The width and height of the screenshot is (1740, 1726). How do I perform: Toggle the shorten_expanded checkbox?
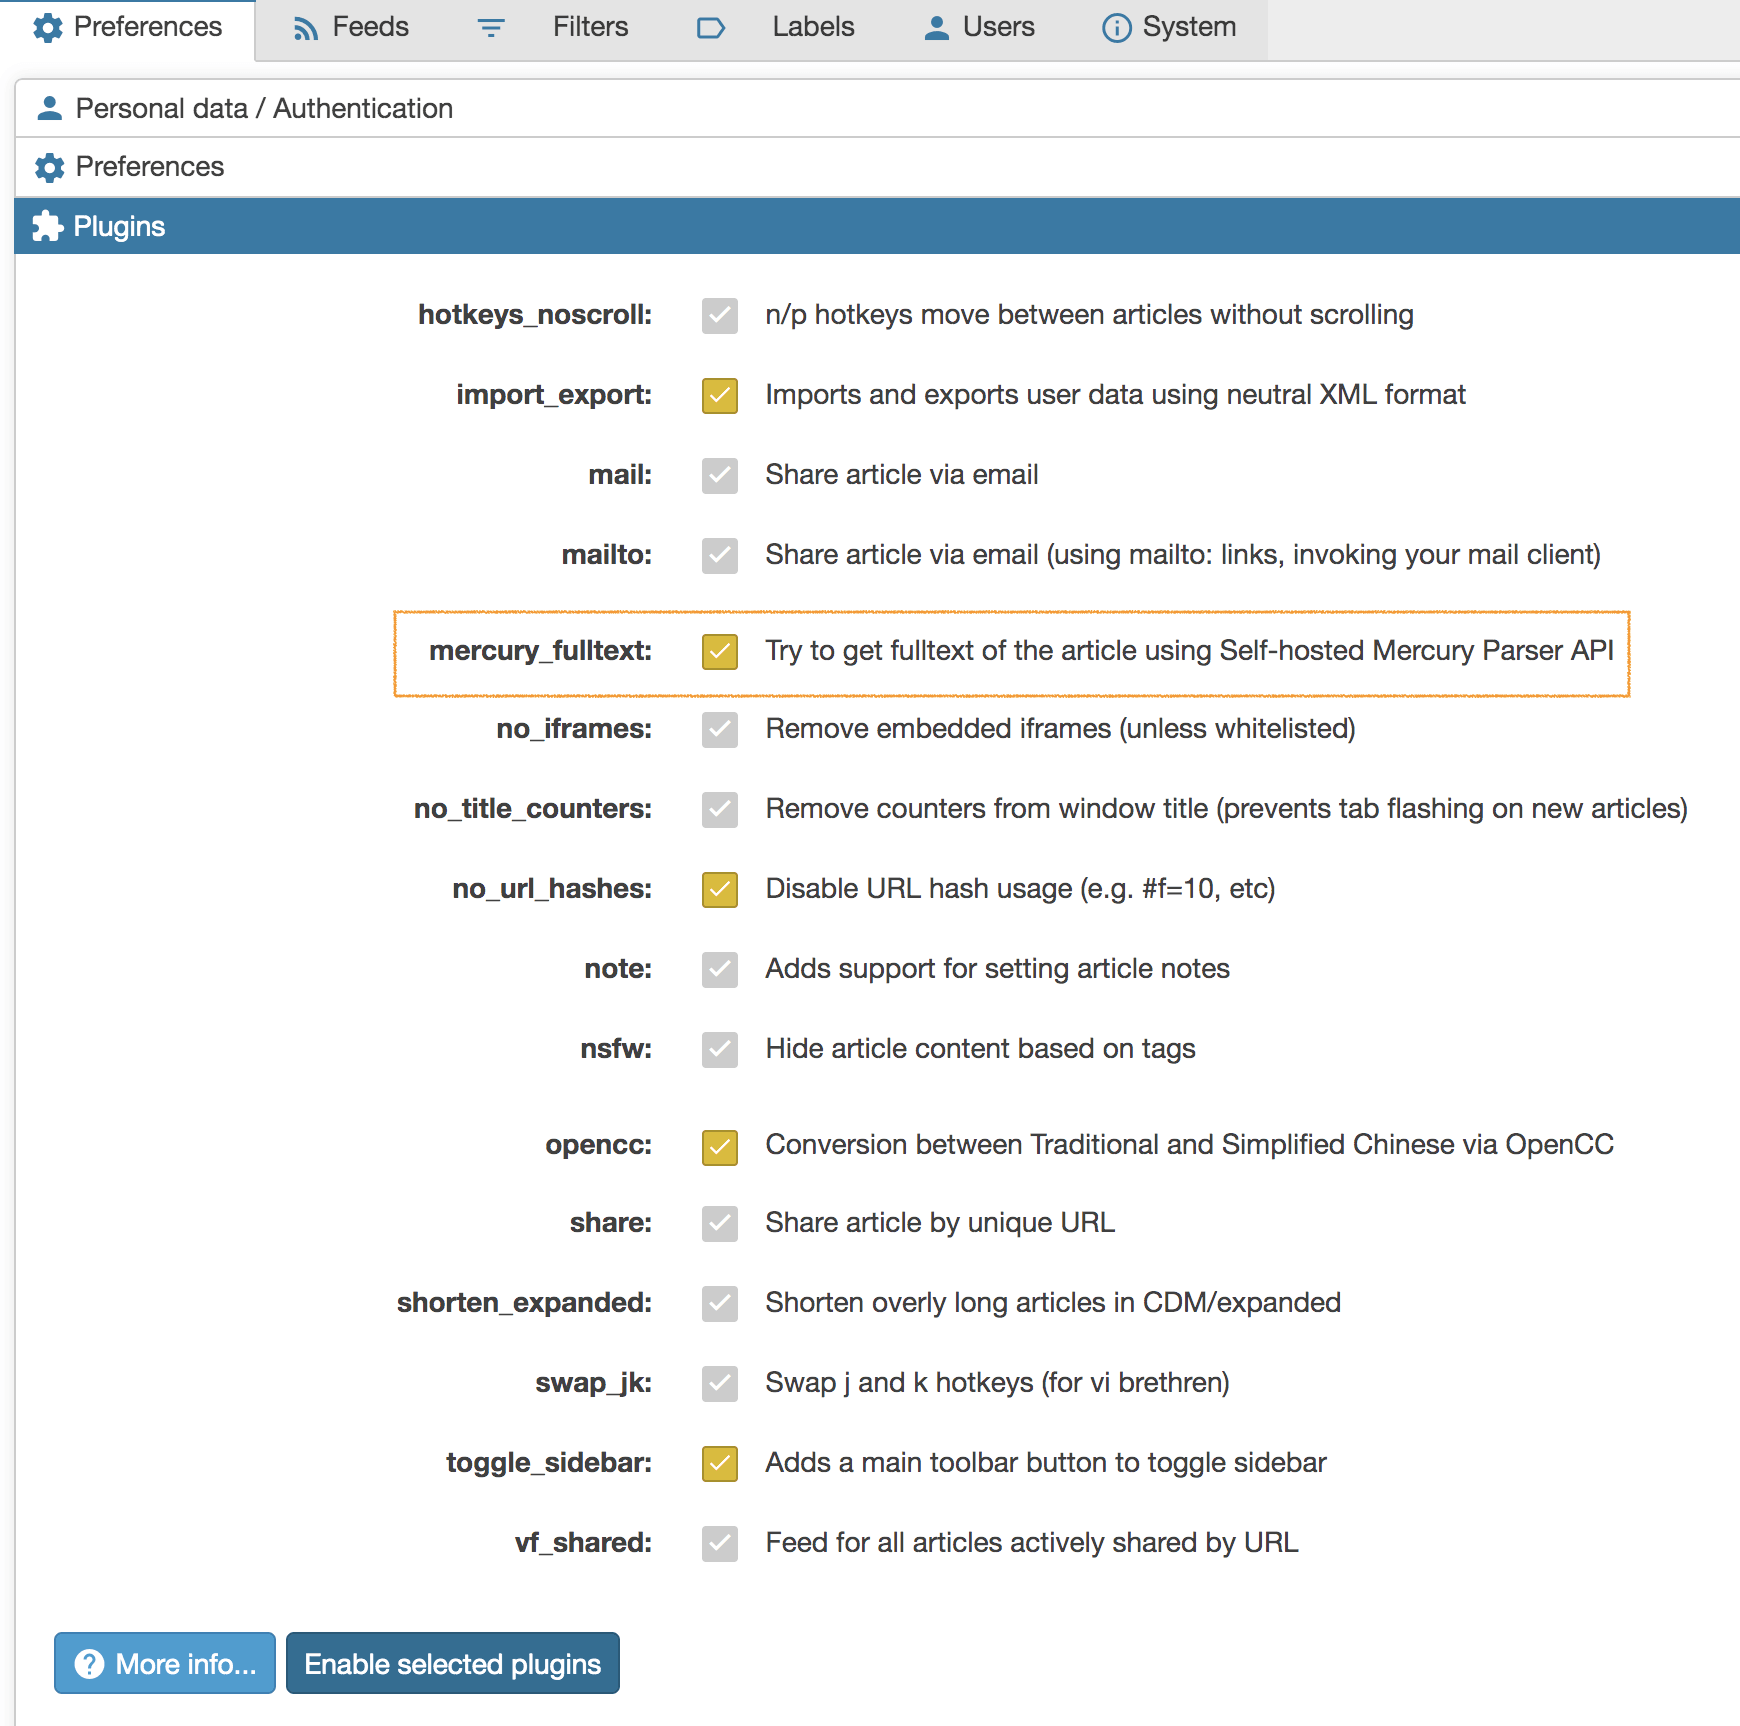(720, 1304)
